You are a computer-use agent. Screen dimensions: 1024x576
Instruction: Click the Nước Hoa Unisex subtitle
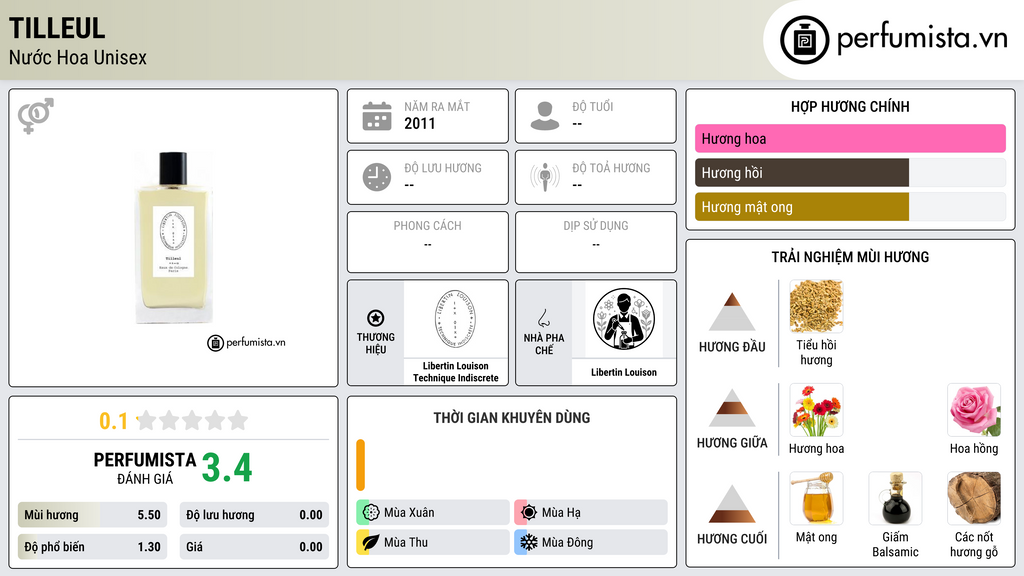coord(78,57)
